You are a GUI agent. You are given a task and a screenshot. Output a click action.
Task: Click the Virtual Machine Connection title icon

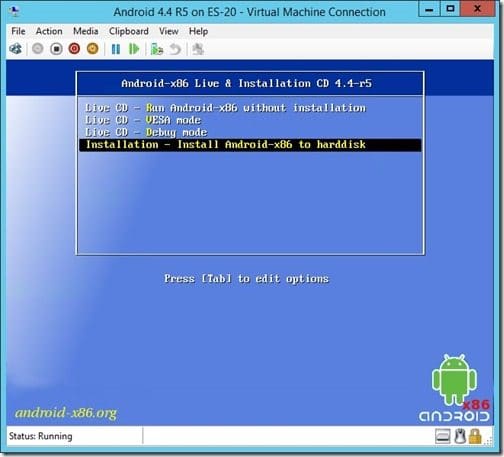click(x=15, y=12)
